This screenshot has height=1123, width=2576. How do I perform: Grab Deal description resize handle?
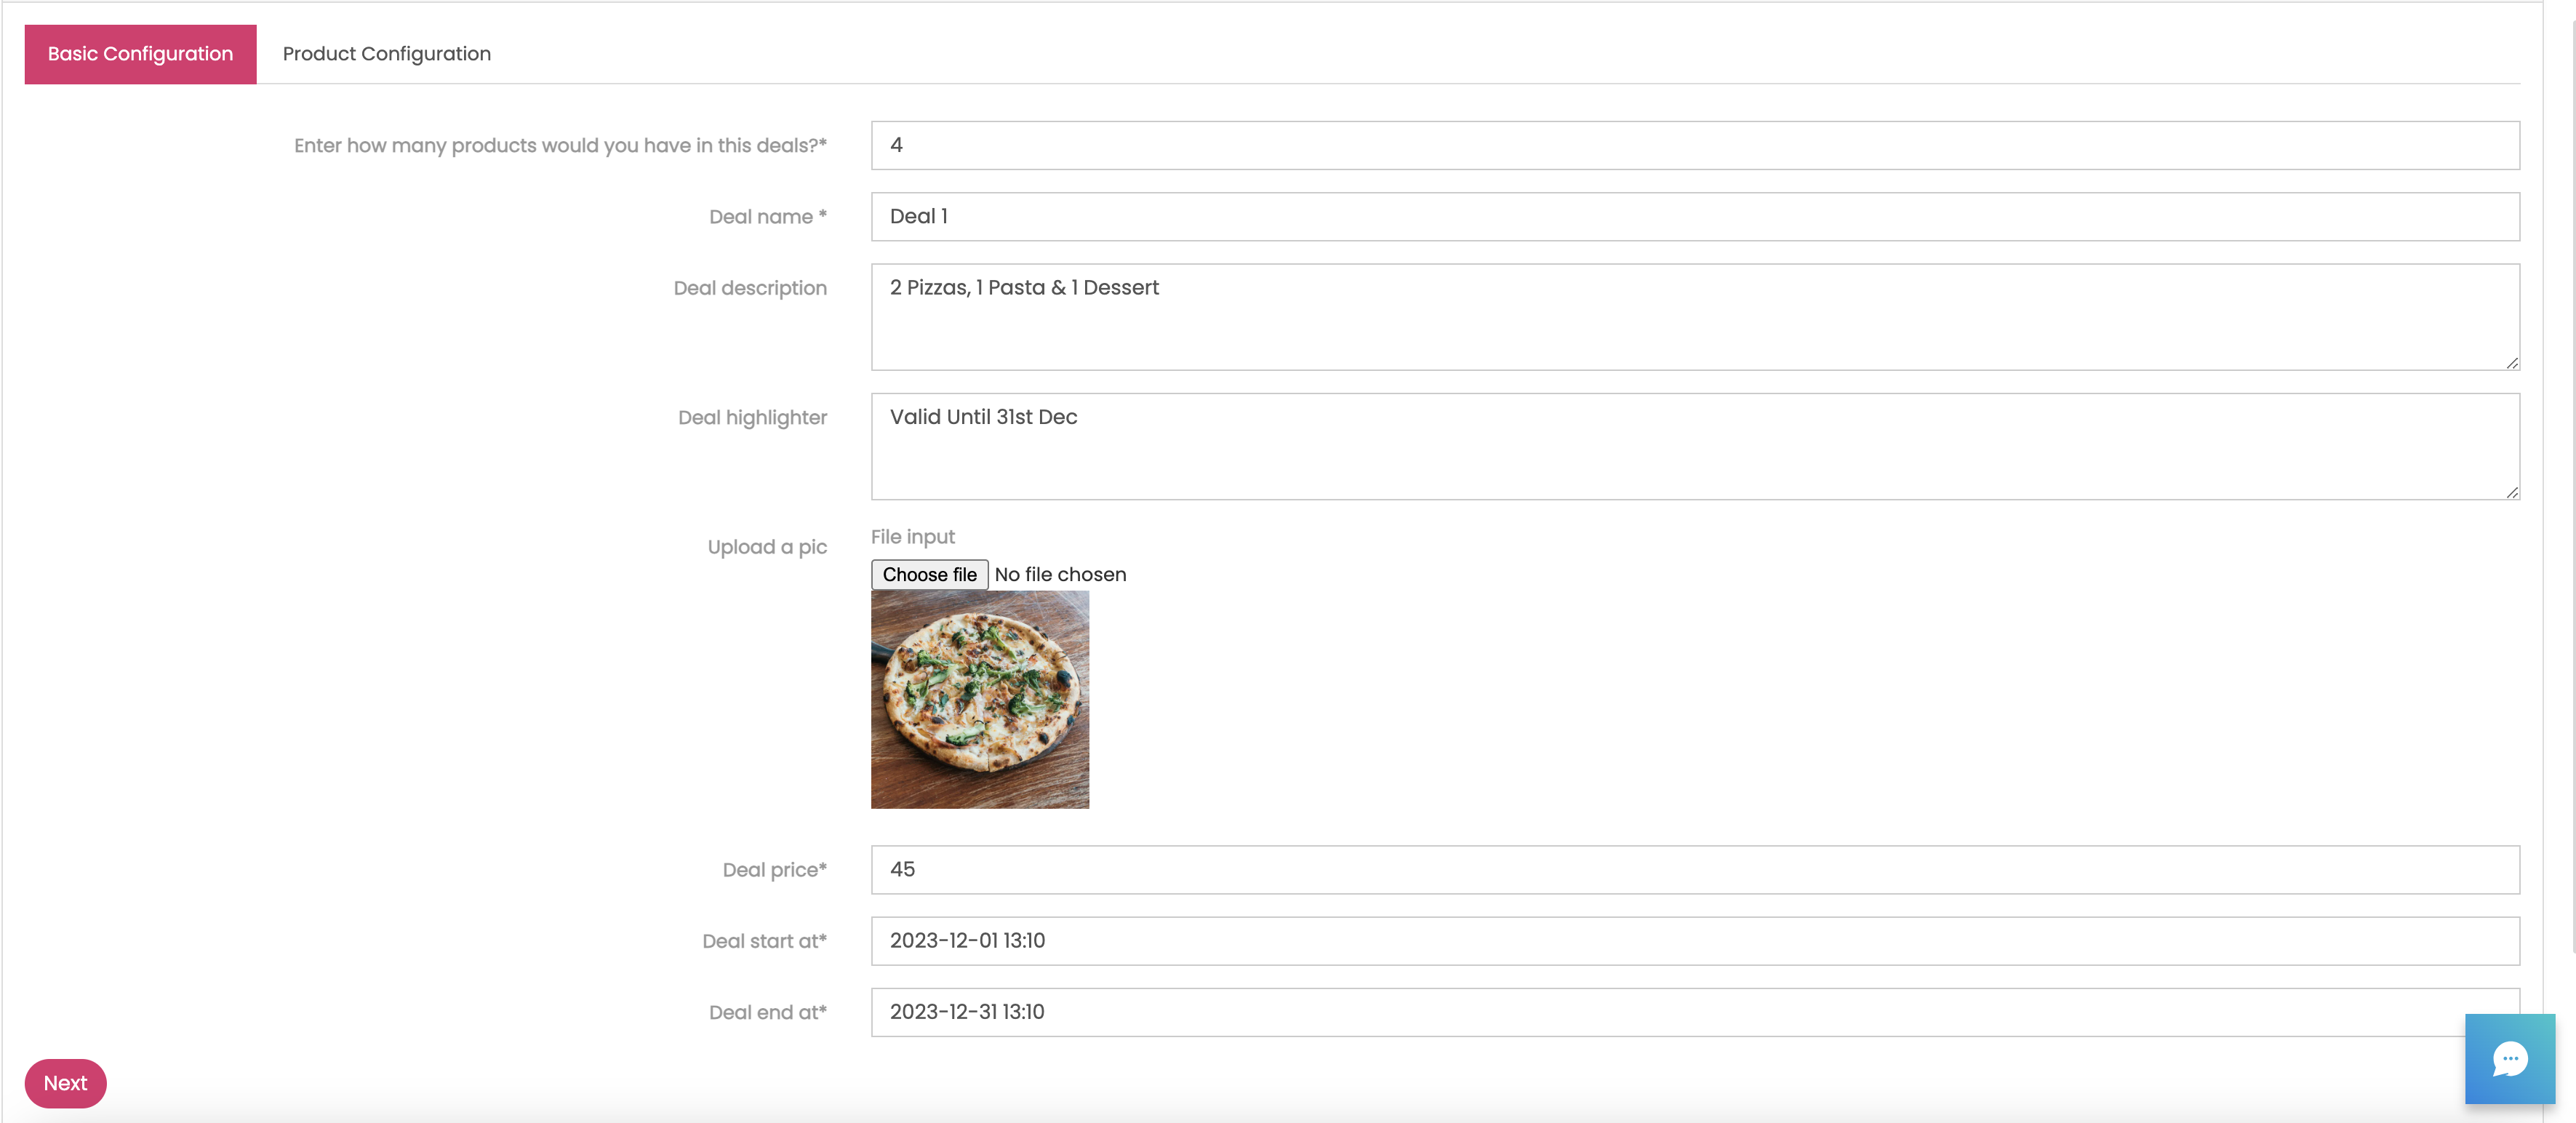(2512, 363)
